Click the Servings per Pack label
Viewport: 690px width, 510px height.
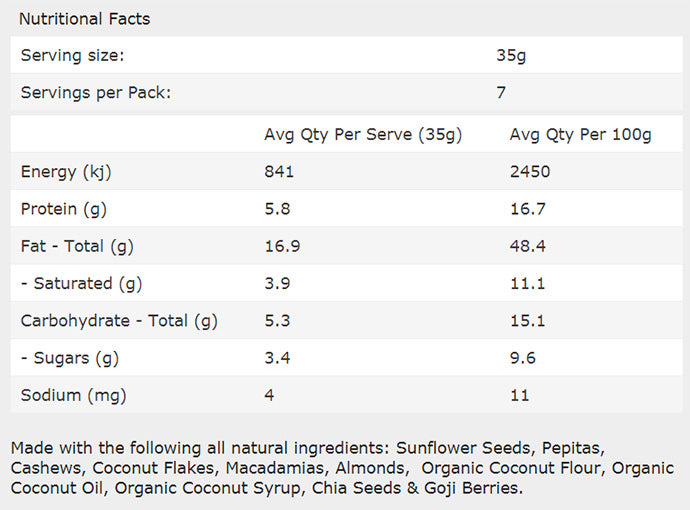coord(96,93)
